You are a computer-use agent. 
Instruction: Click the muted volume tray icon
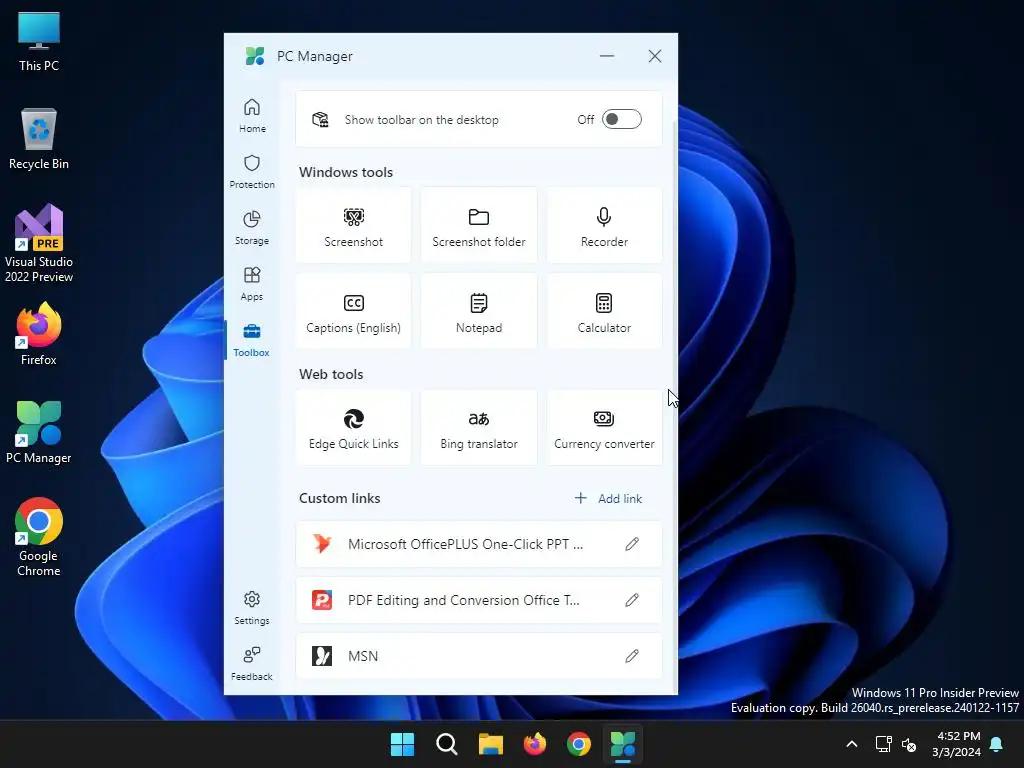[909, 744]
